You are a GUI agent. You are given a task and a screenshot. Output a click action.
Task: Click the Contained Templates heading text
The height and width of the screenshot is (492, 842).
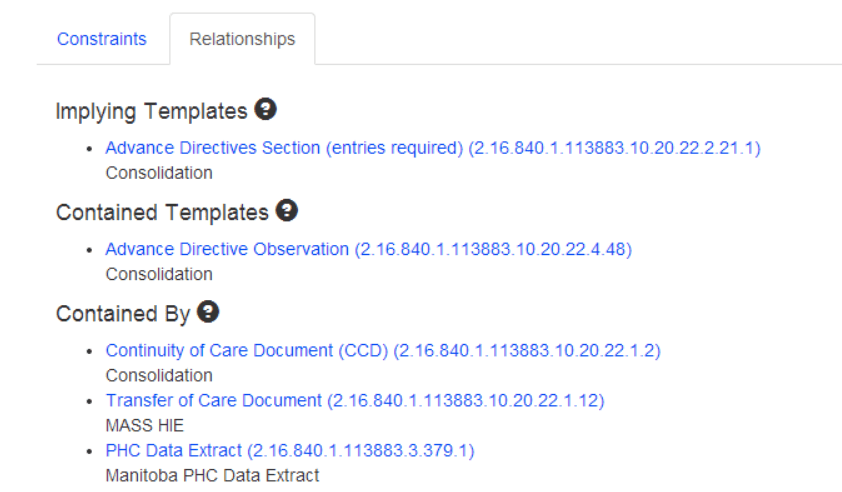pos(162,212)
